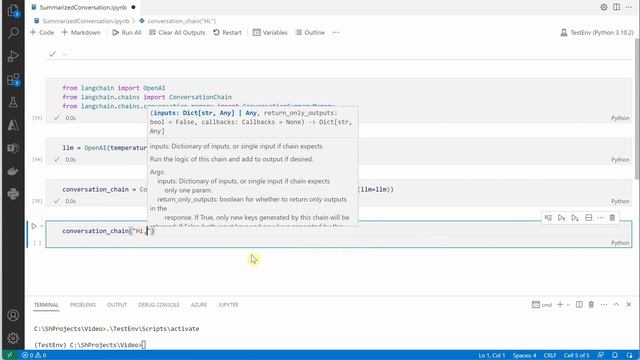Select the SummarizedConversation.ipynb editor tab
This screenshot has height=360, width=640.
pyautogui.click(x=84, y=7)
